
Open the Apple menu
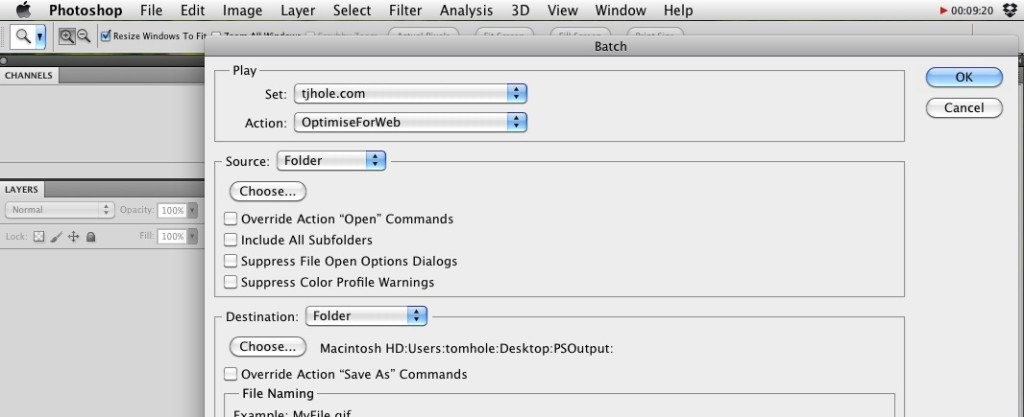click(x=24, y=11)
